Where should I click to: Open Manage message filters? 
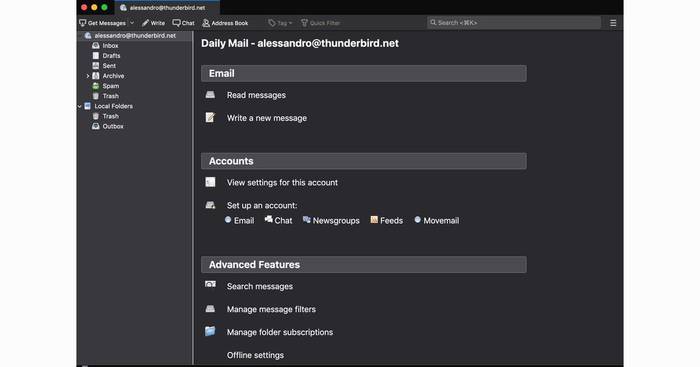tap(271, 309)
